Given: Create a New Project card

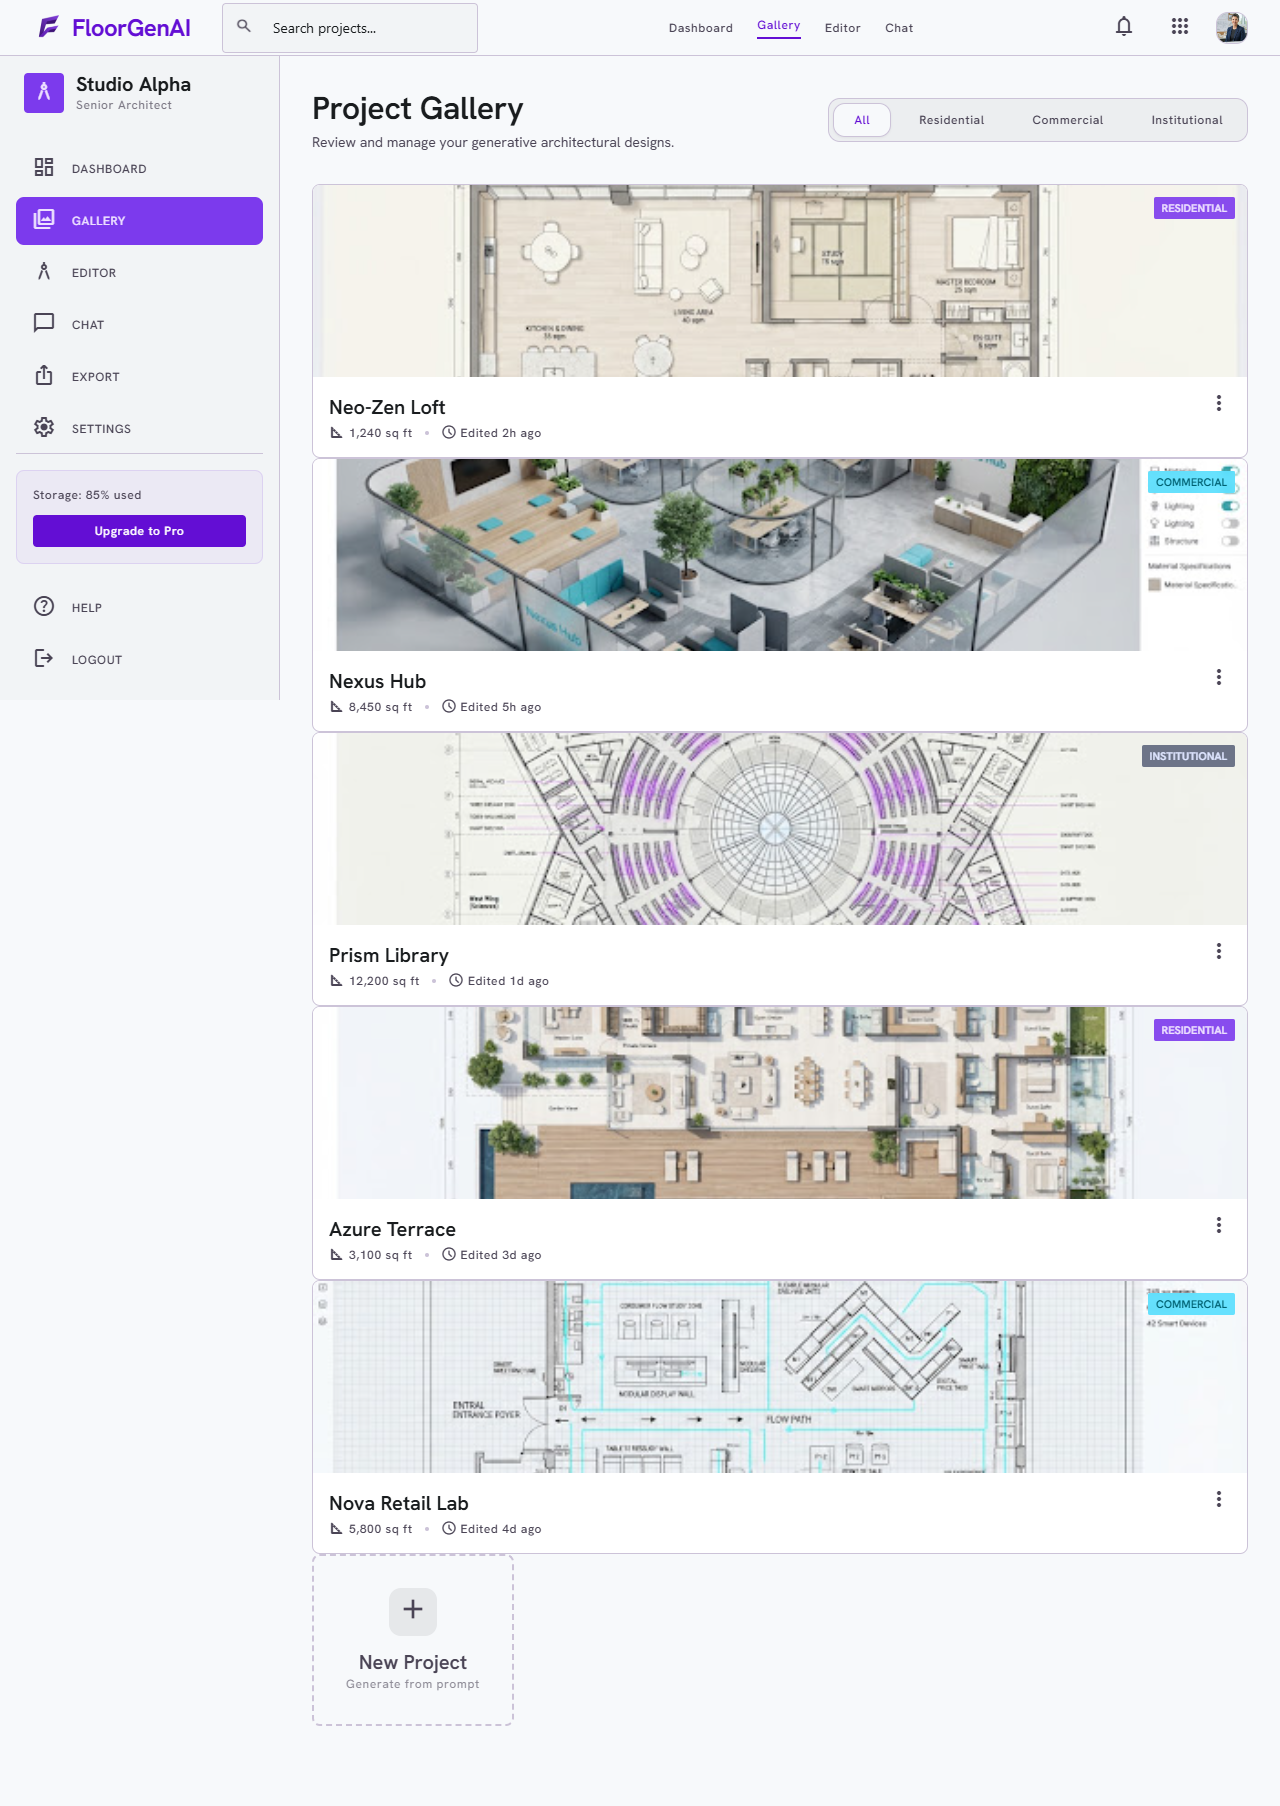Looking at the screenshot, I should [x=413, y=1640].
